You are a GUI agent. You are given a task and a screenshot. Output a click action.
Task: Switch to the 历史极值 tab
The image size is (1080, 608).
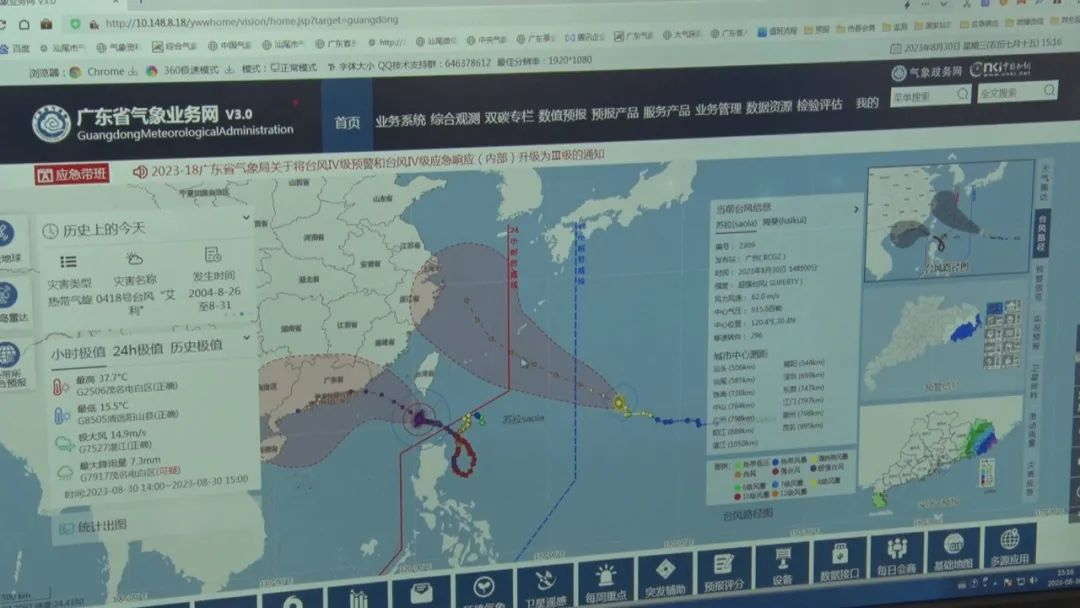tap(196, 346)
